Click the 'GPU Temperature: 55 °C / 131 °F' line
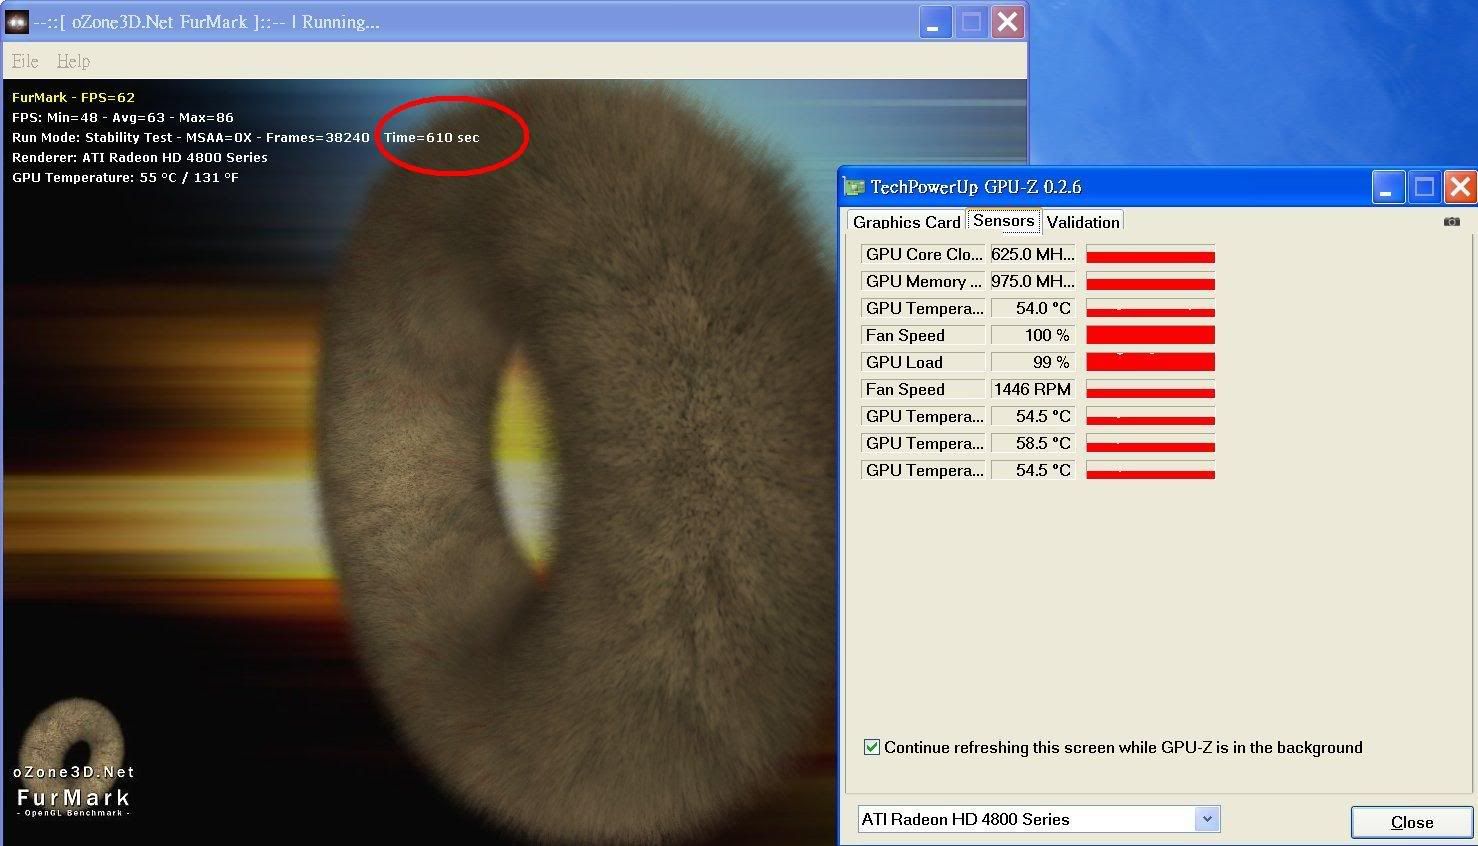 click(125, 177)
